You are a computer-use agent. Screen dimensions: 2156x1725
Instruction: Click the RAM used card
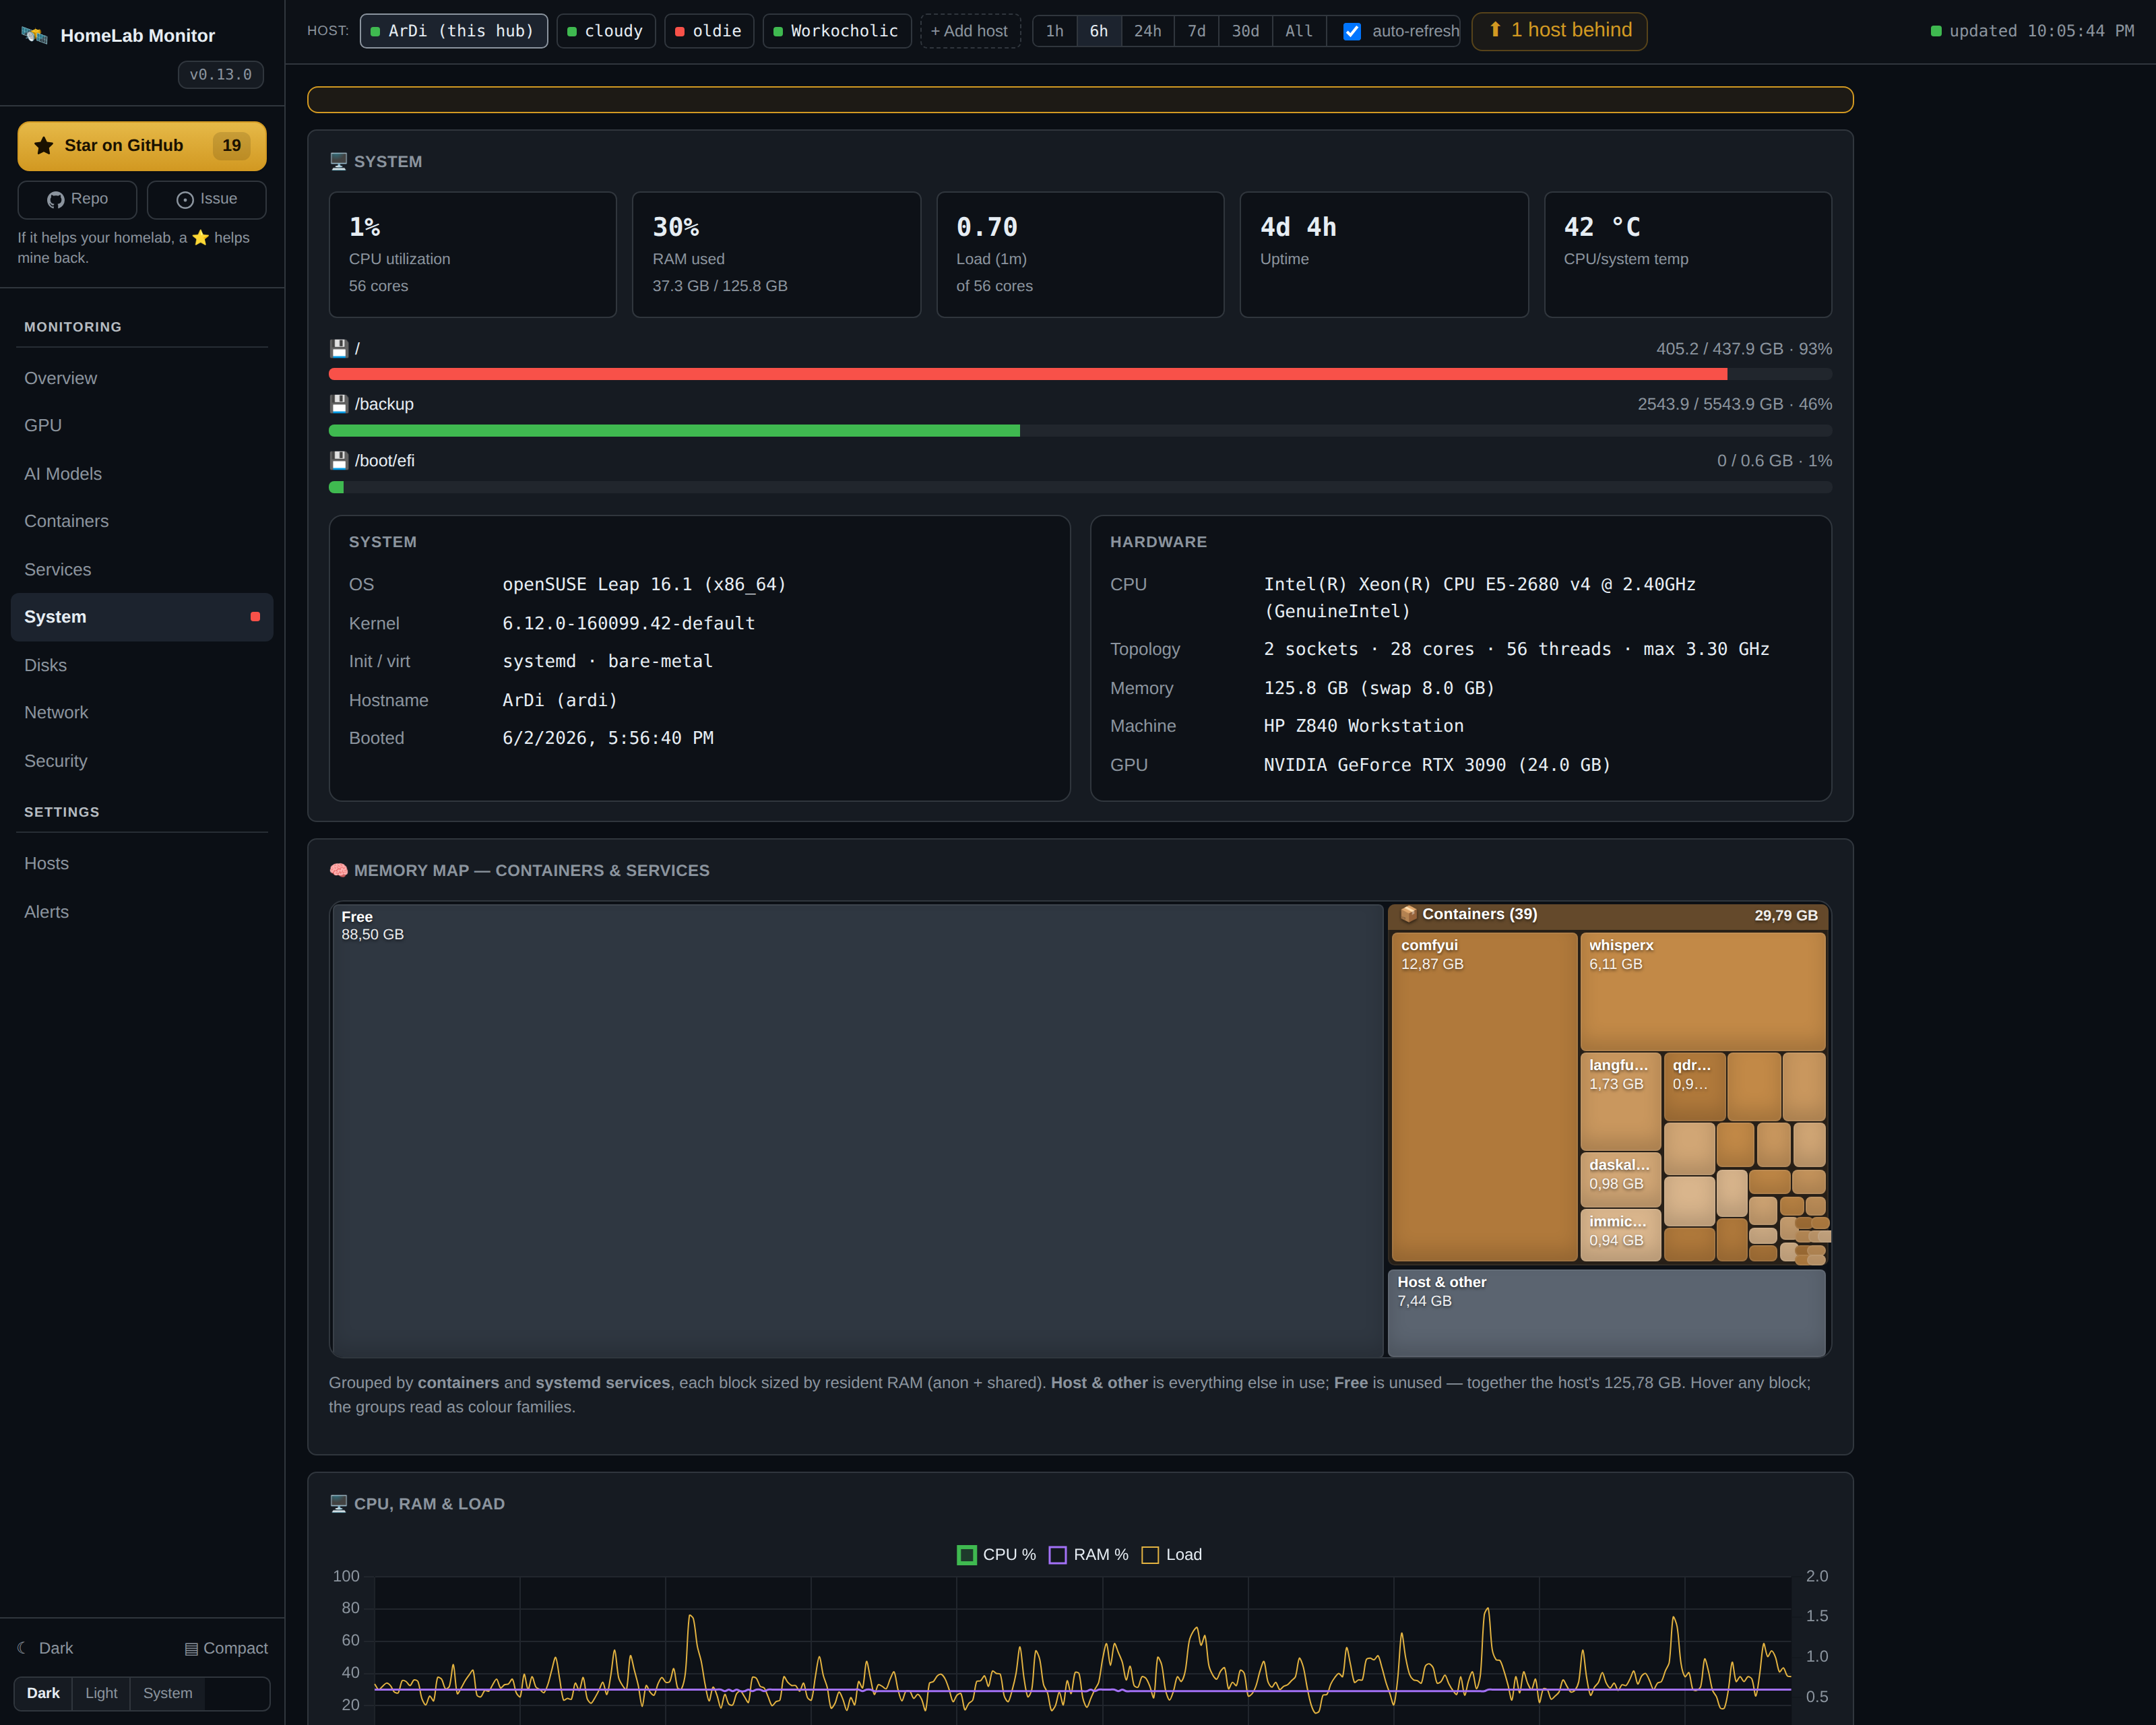(x=776, y=255)
